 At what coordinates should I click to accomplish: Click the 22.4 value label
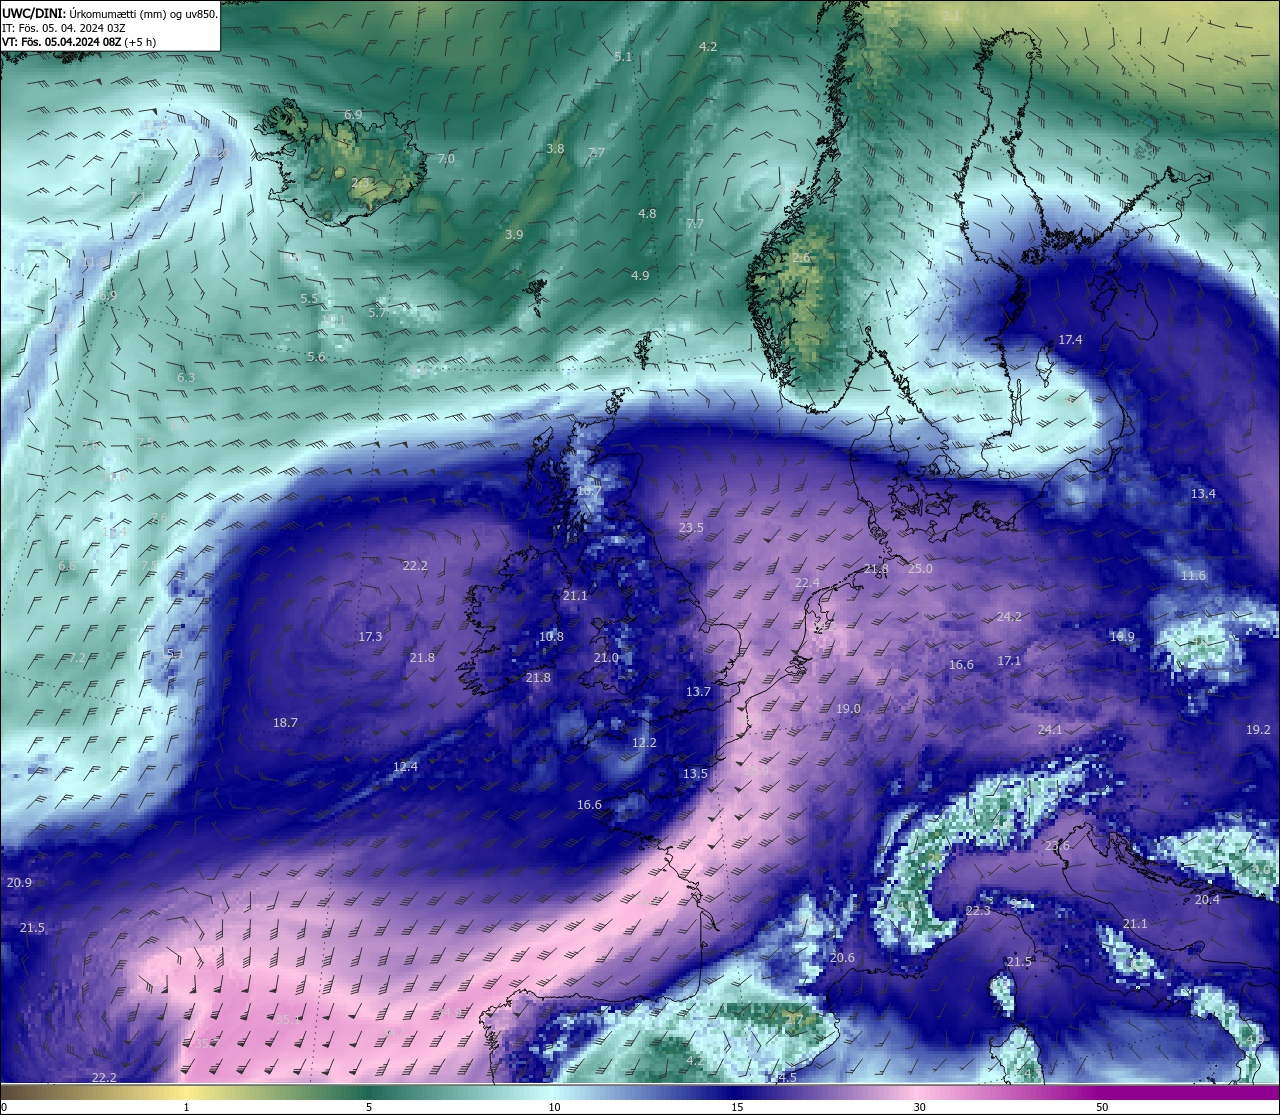807,583
